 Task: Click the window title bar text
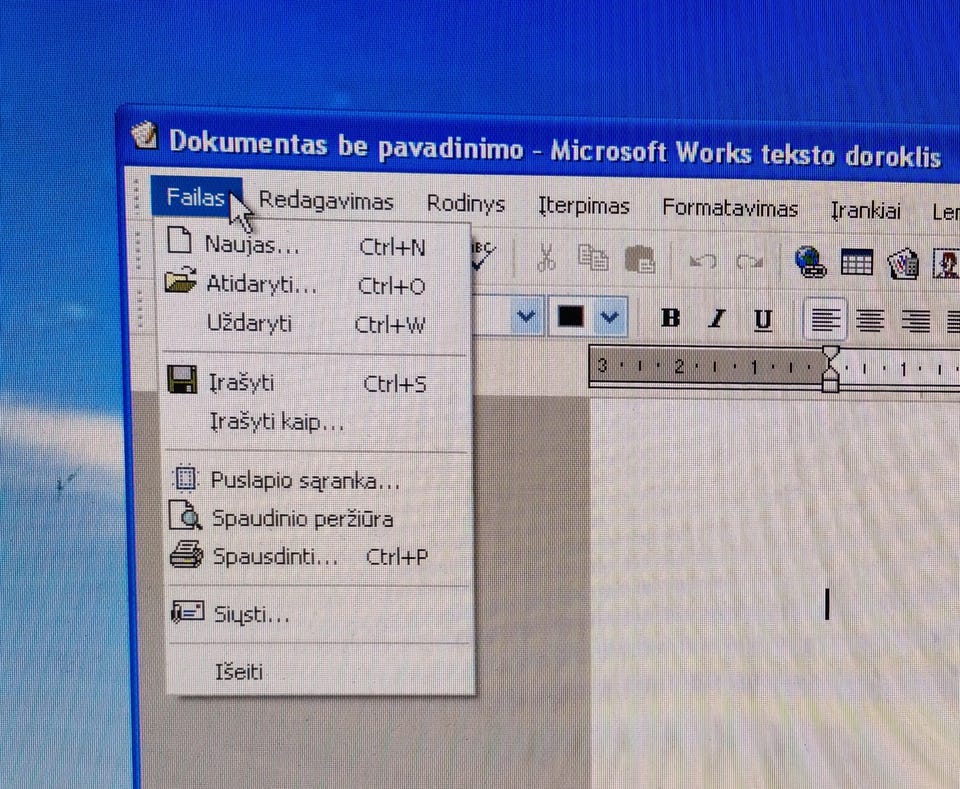tap(555, 148)
